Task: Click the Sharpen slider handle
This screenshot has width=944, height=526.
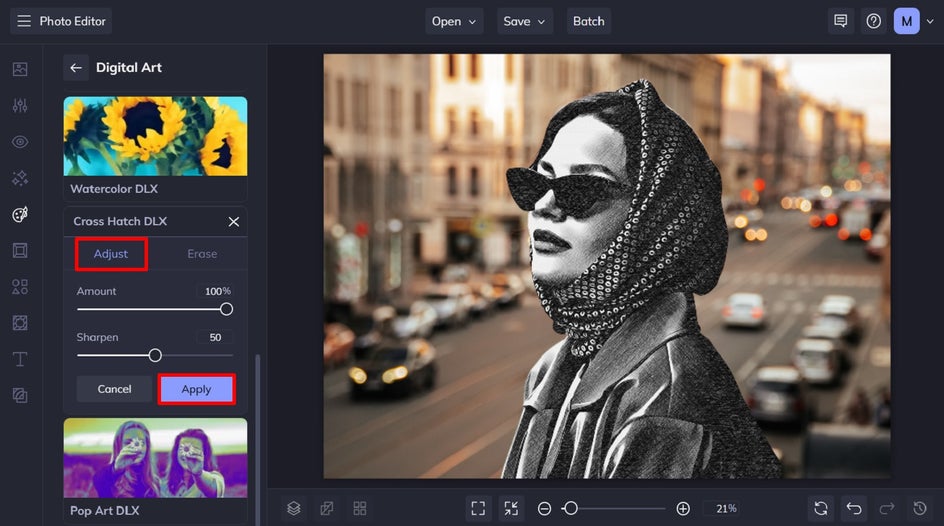Action: coord(155,355)
